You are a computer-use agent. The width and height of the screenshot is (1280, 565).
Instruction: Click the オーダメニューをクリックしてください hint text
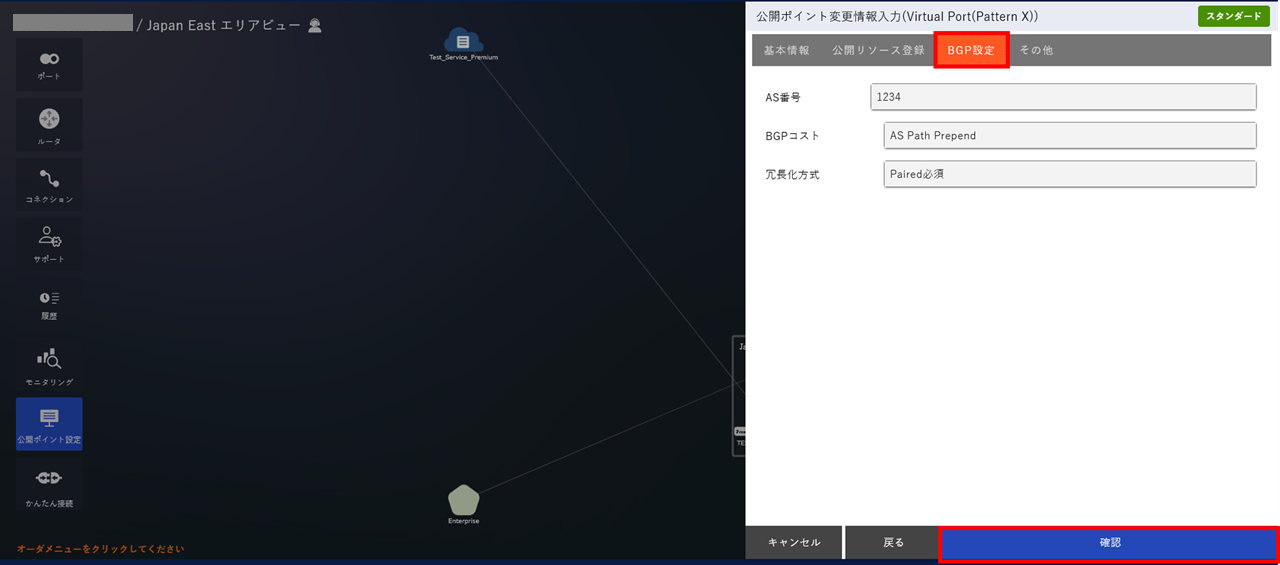point(100,549)
